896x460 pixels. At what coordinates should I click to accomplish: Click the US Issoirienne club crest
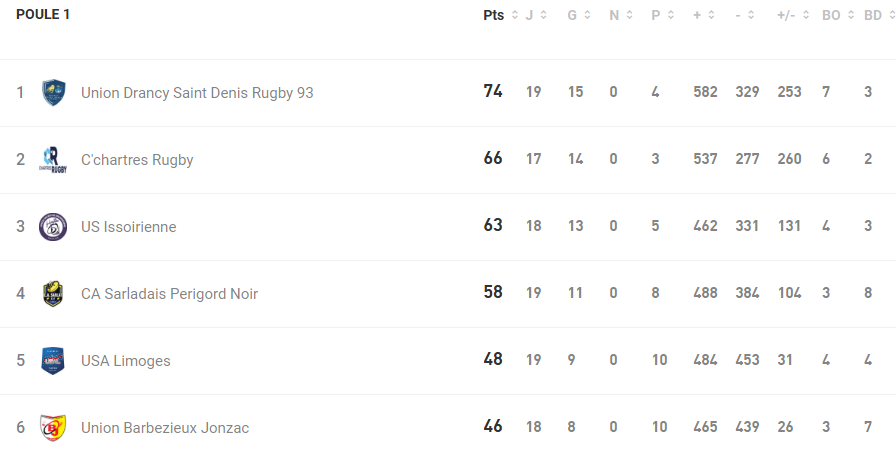click(x=53, y=227)
